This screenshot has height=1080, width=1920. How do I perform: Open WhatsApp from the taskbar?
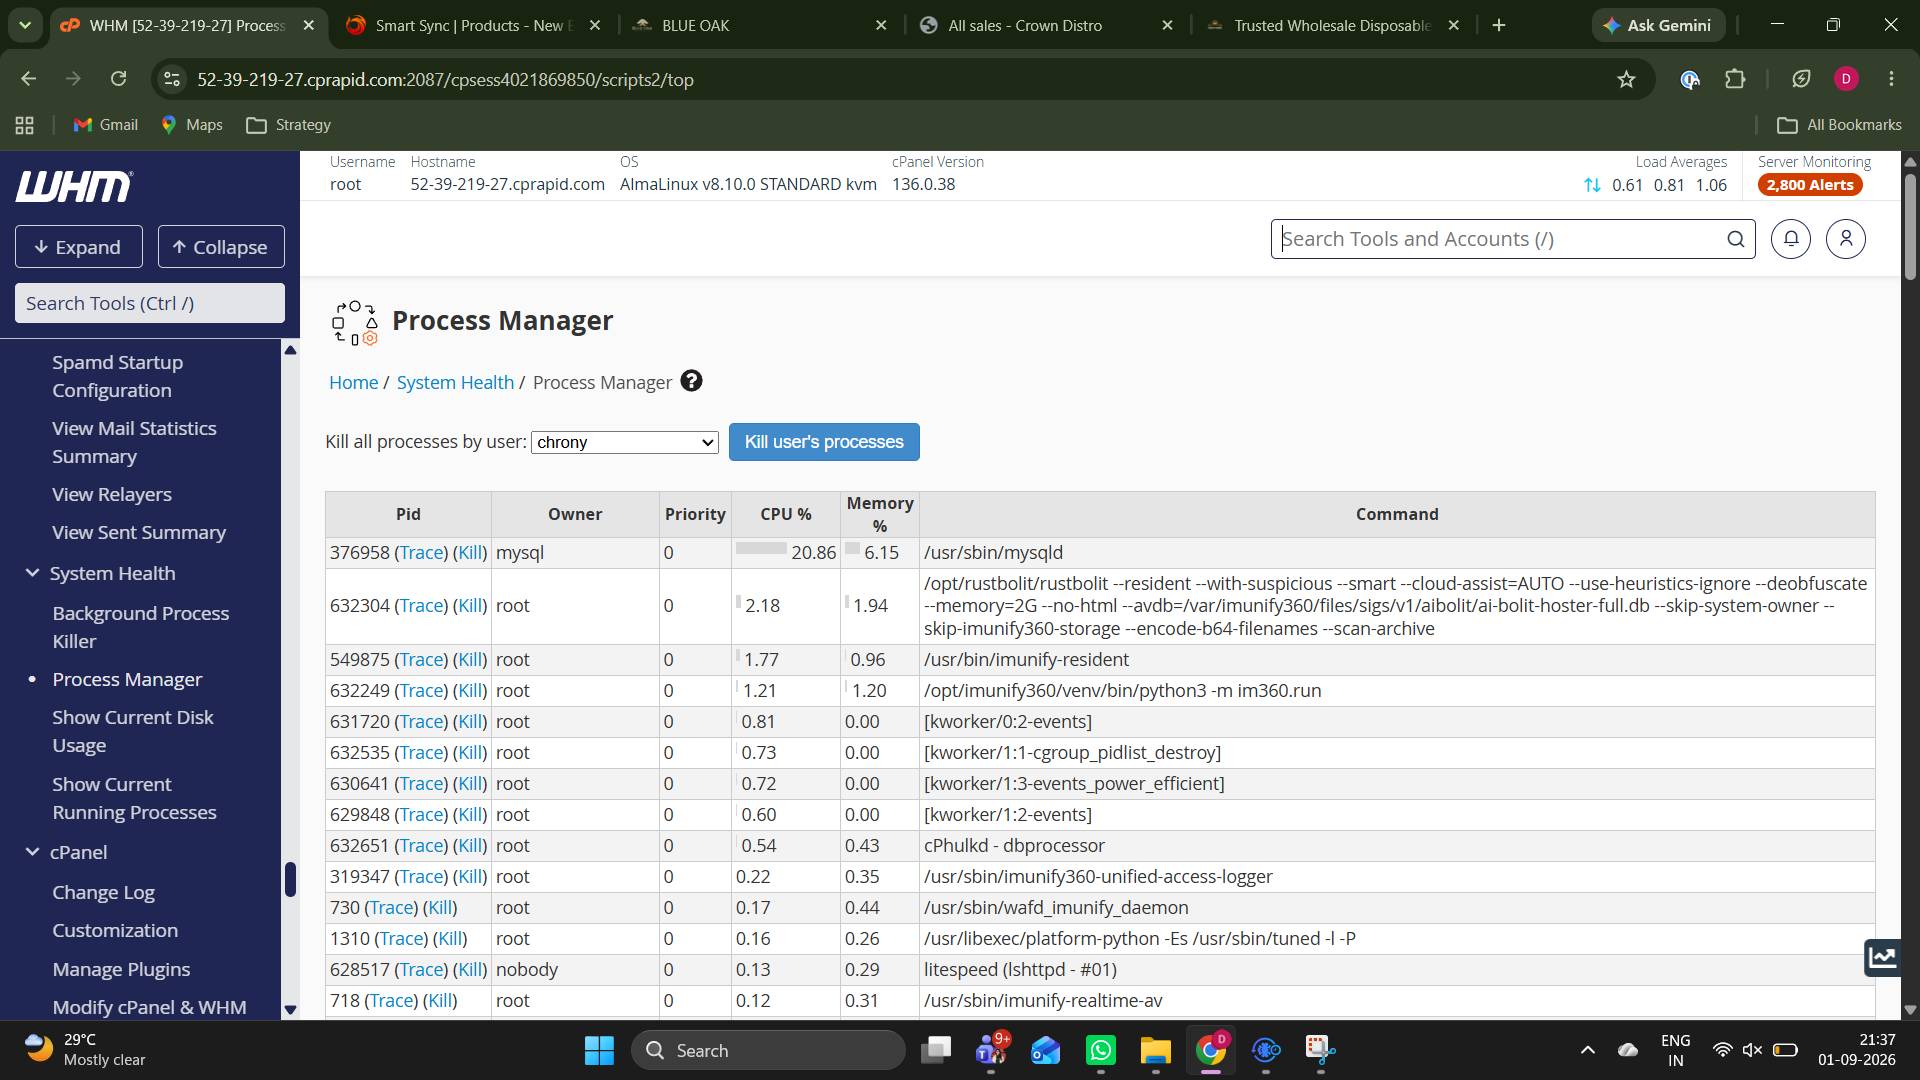[x=1101, y=1050]
